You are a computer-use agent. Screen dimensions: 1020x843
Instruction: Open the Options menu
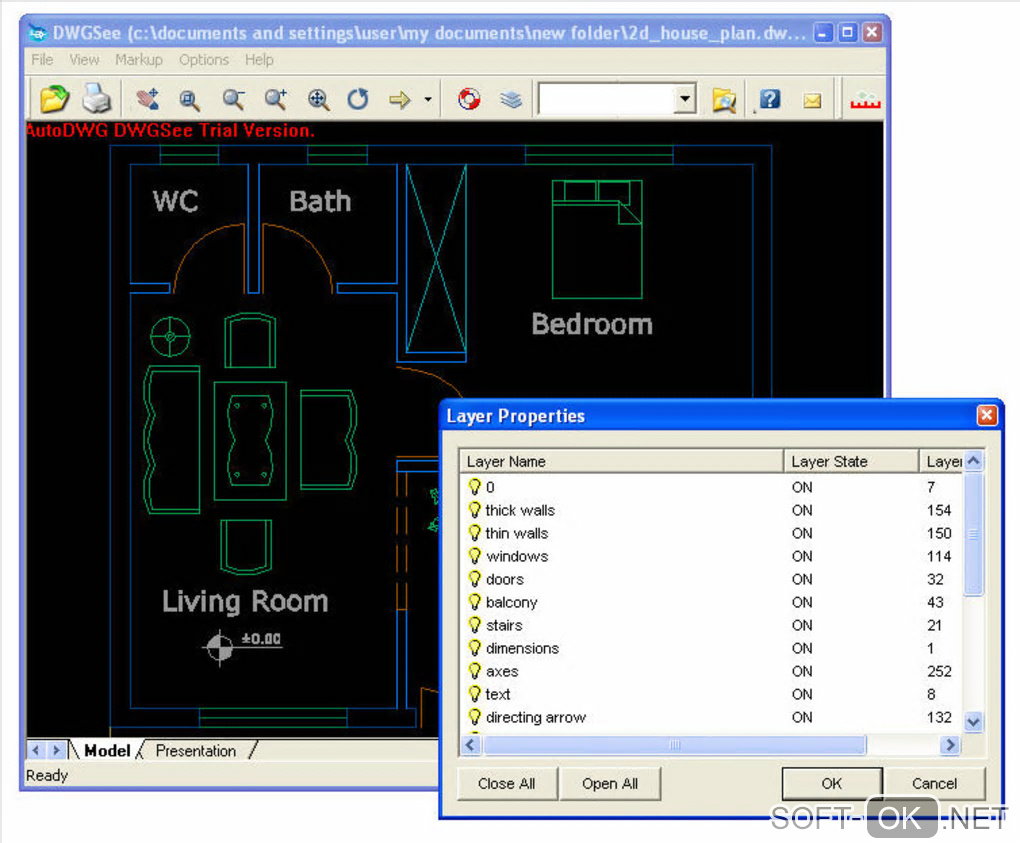204,60
